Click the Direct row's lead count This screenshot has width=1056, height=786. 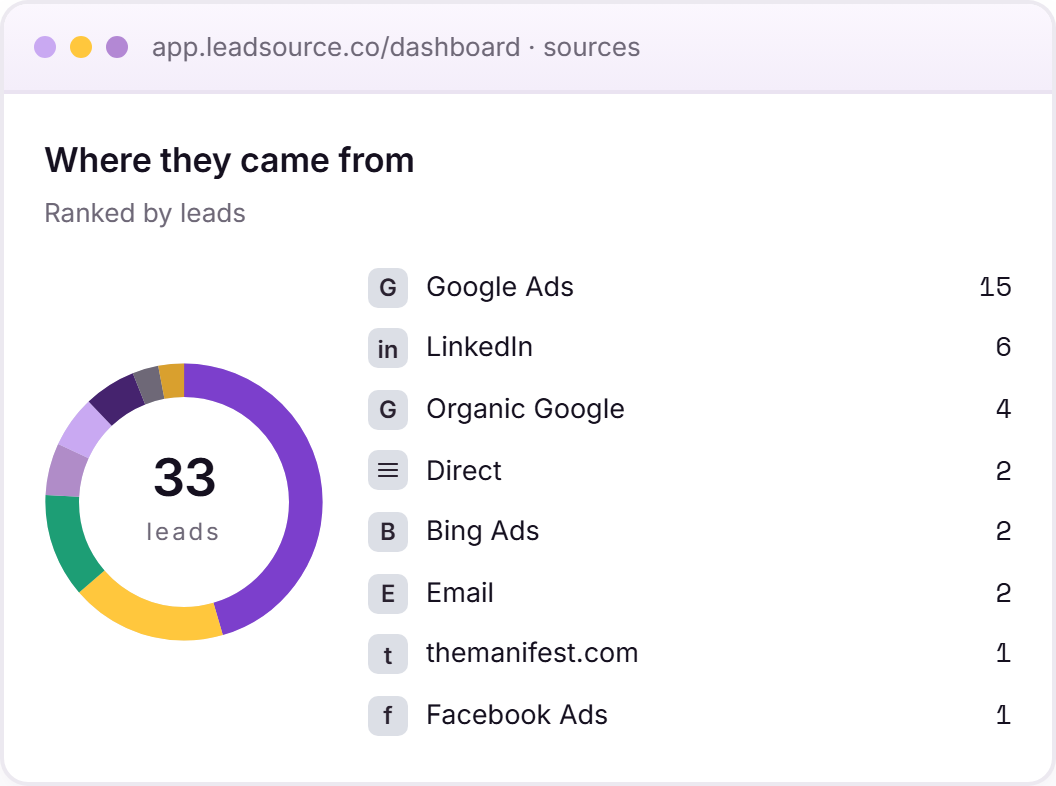point(1003,471)
